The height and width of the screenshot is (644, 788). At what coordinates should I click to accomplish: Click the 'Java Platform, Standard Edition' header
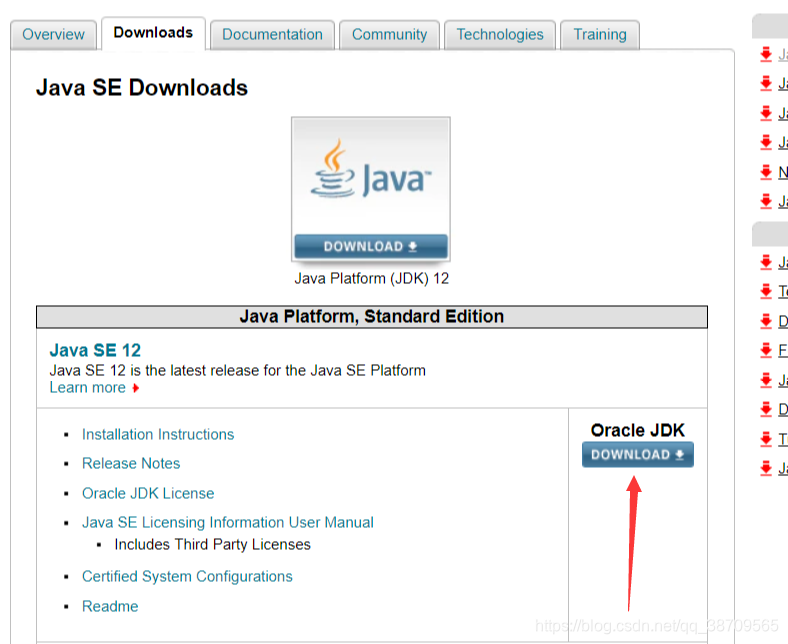coord(372,317)
